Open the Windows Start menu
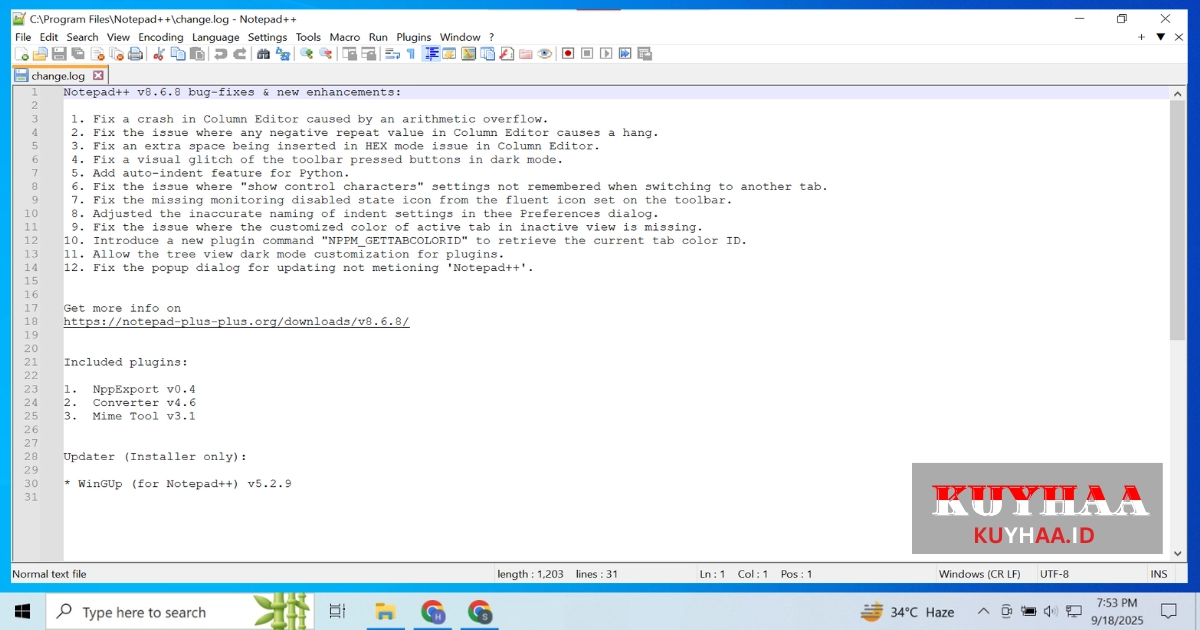The image size is (1200, 630). [x=22, y=611]
